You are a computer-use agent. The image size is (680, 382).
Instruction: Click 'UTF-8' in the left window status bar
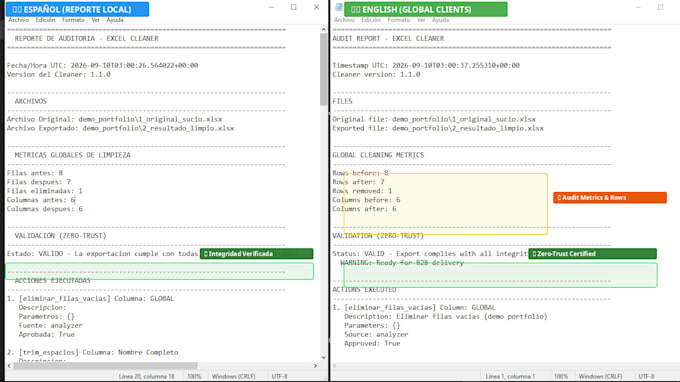coord(280,376)
